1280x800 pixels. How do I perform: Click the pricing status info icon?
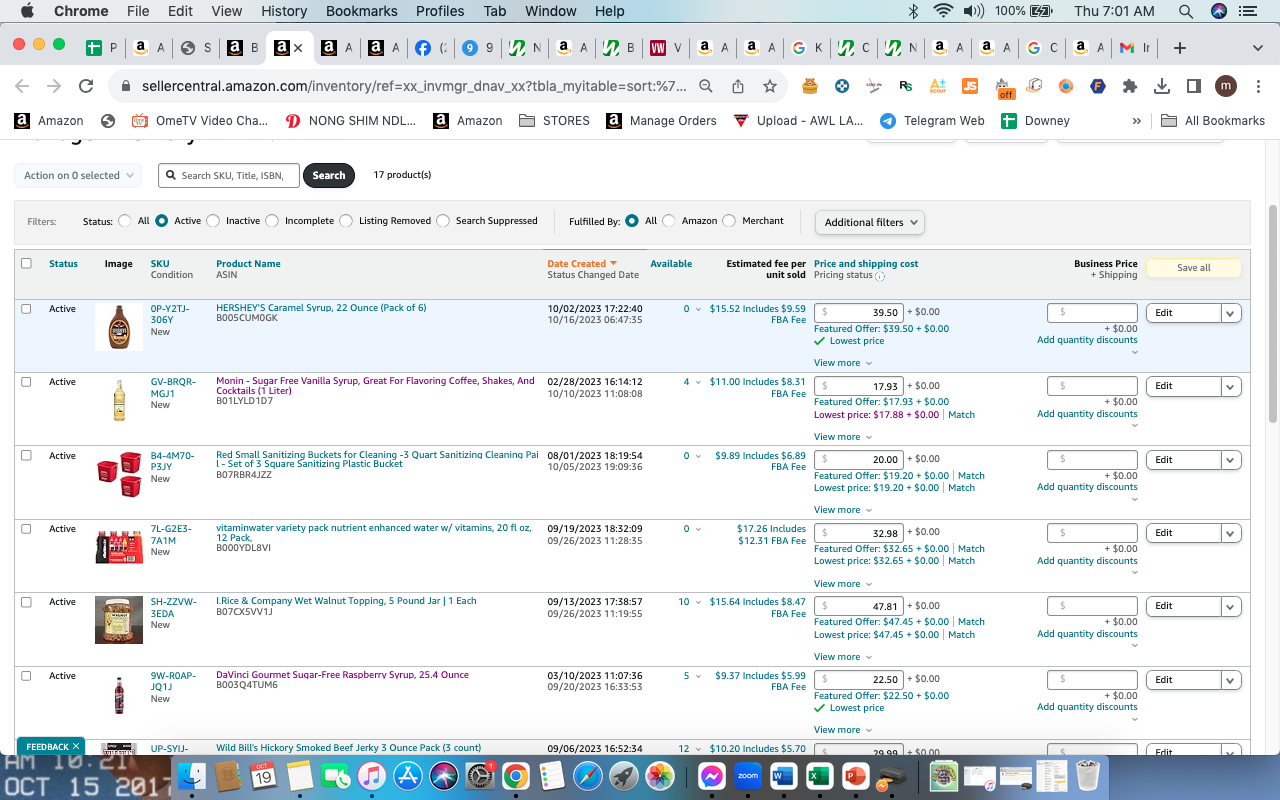pos(880,276)
